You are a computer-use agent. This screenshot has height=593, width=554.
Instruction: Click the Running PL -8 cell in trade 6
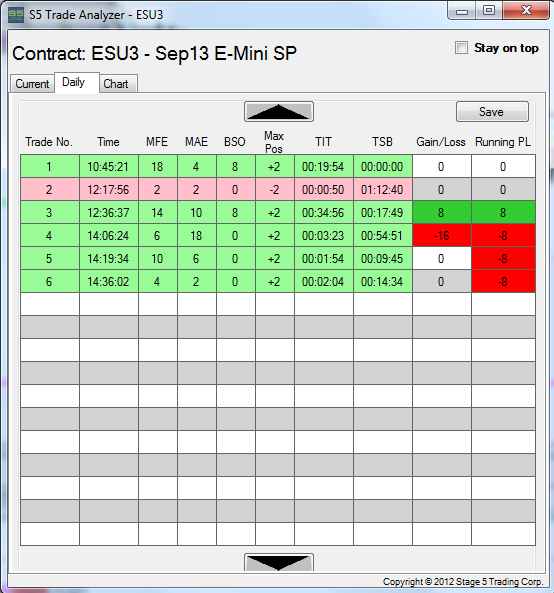(503, 282)
